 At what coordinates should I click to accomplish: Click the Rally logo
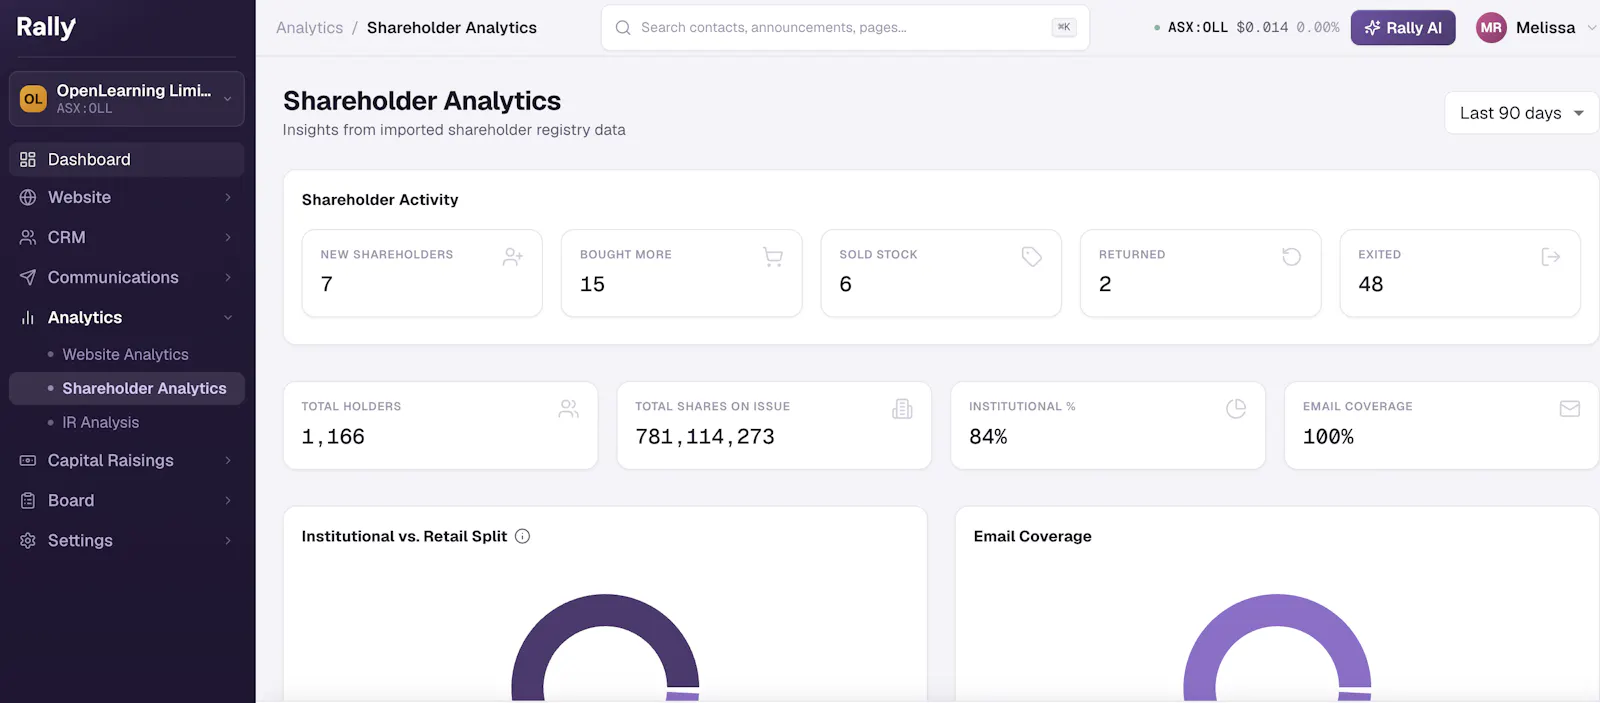(46, 27)
